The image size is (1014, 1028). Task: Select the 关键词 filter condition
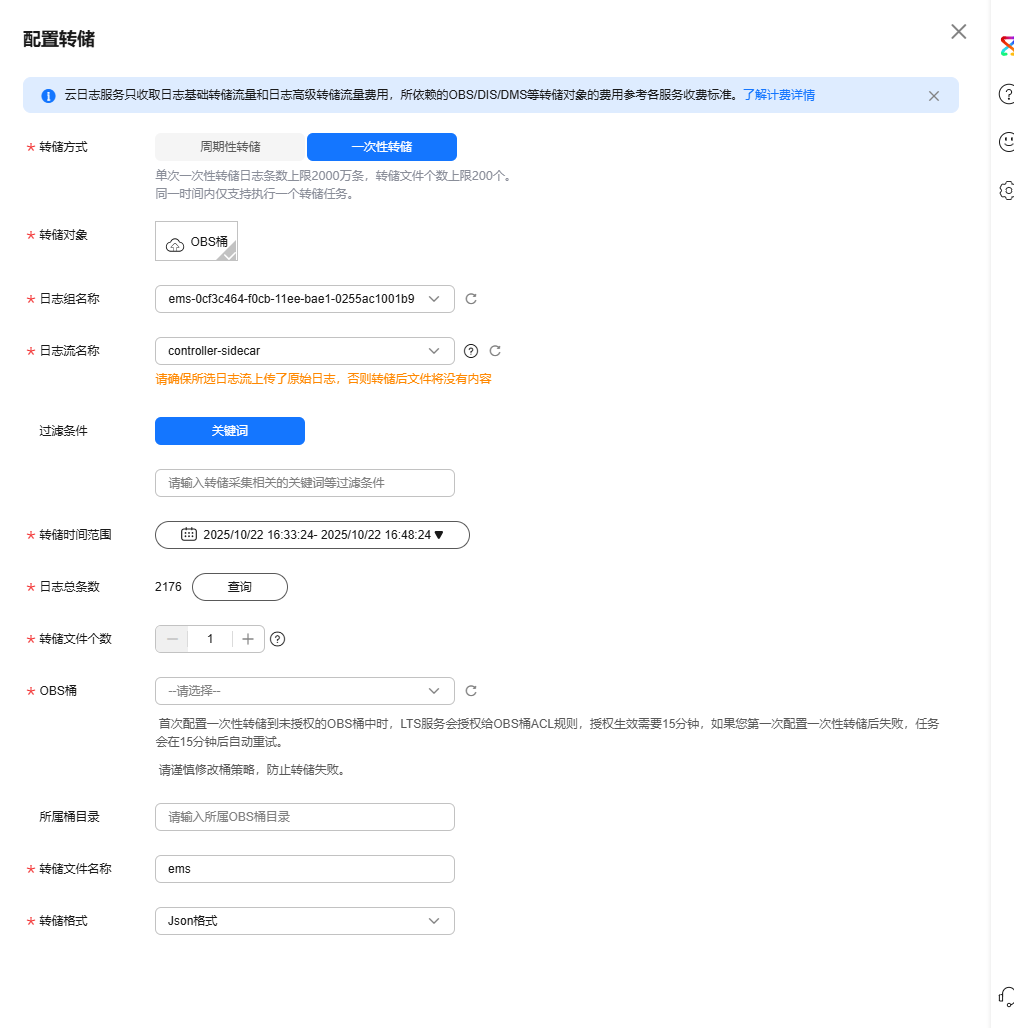[x=230, y=431]
